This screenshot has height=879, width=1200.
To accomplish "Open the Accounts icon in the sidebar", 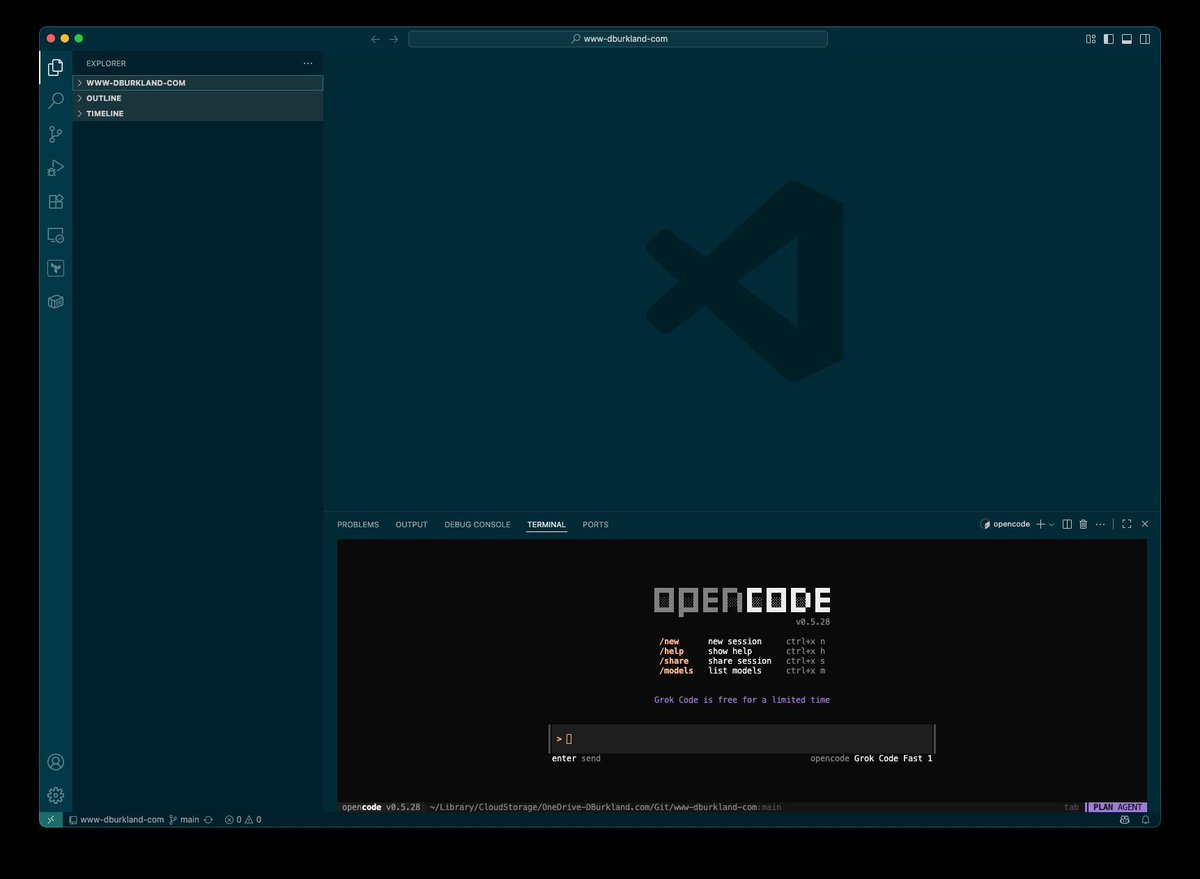I will pyautogui.click(x=55, y=762).
